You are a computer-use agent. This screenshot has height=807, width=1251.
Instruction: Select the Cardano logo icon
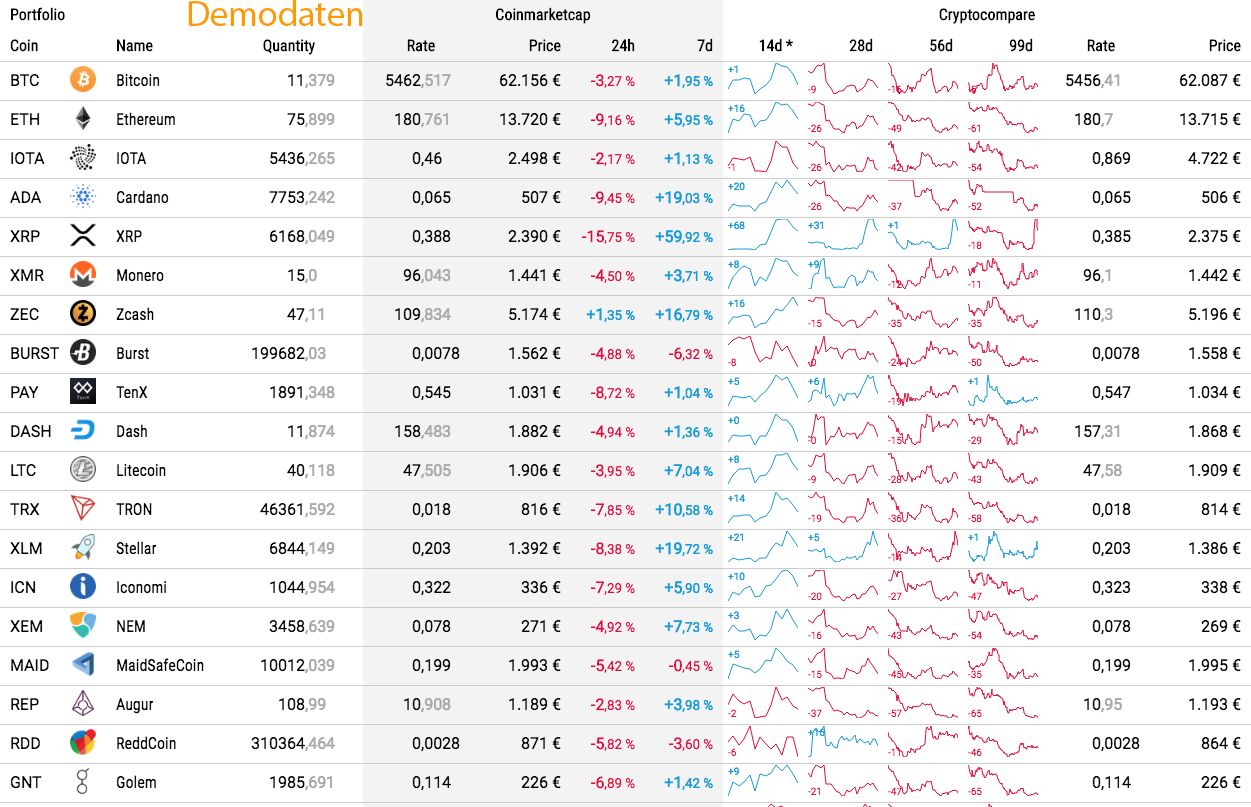click(83, 197)
